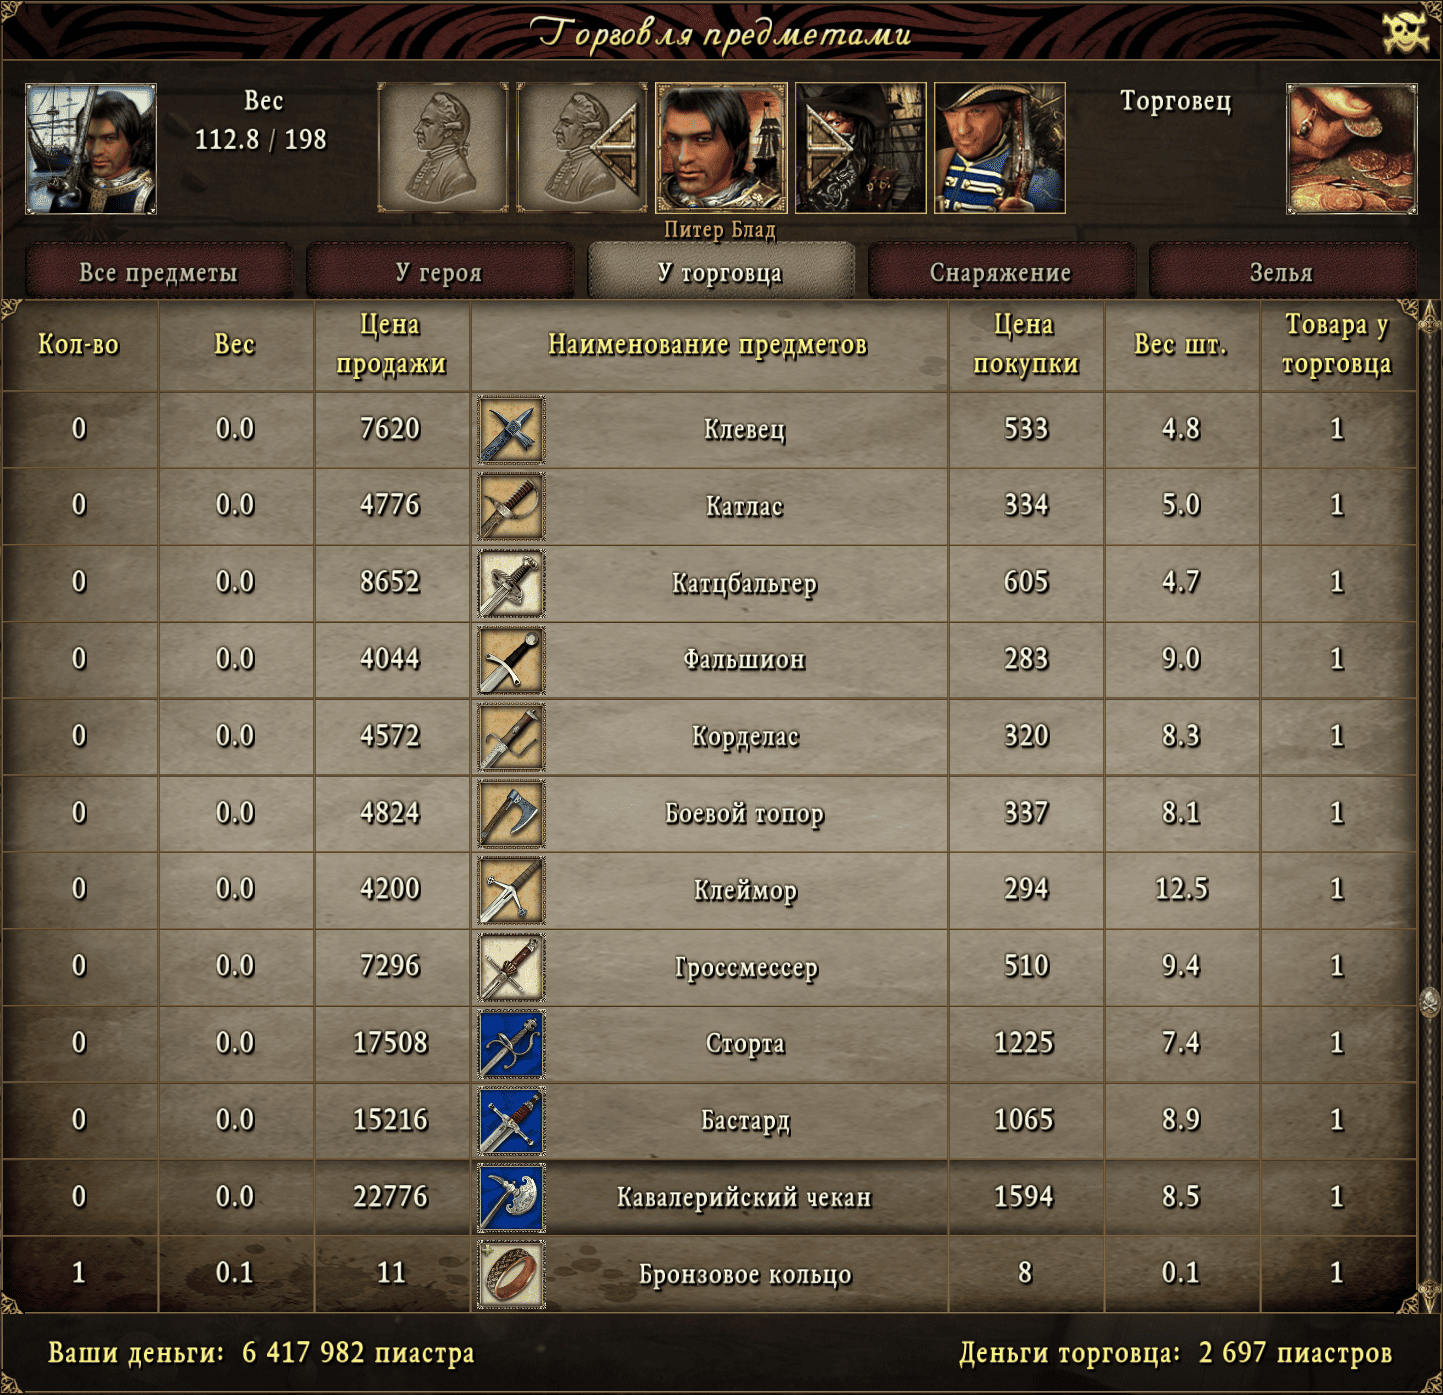
Task: Click the Боевой топор axe icon
Action: pos(511,814)
